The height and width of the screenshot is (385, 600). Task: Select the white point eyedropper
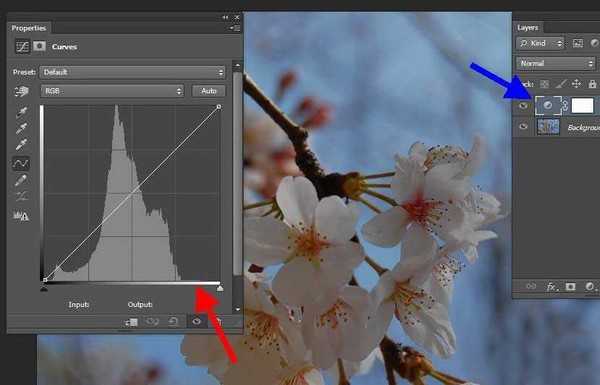[x=21, y=144]
